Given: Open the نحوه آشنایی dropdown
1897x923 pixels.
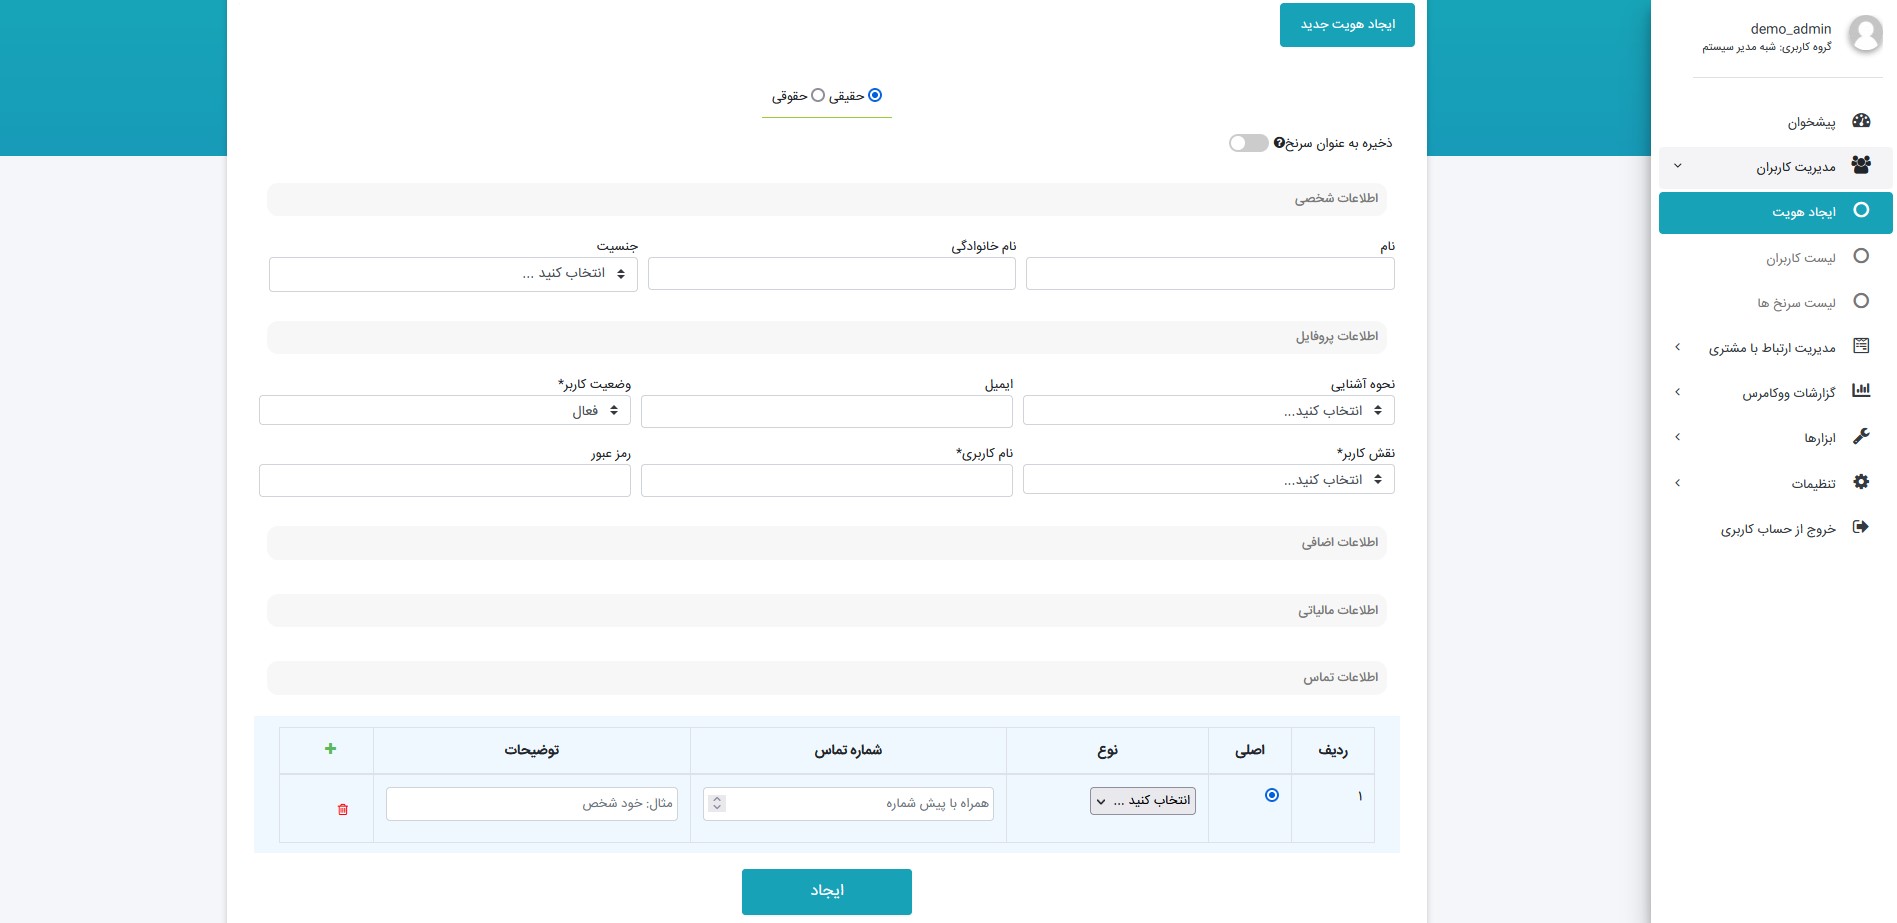Looking at the screenshot, I should tap(1208, 411).
